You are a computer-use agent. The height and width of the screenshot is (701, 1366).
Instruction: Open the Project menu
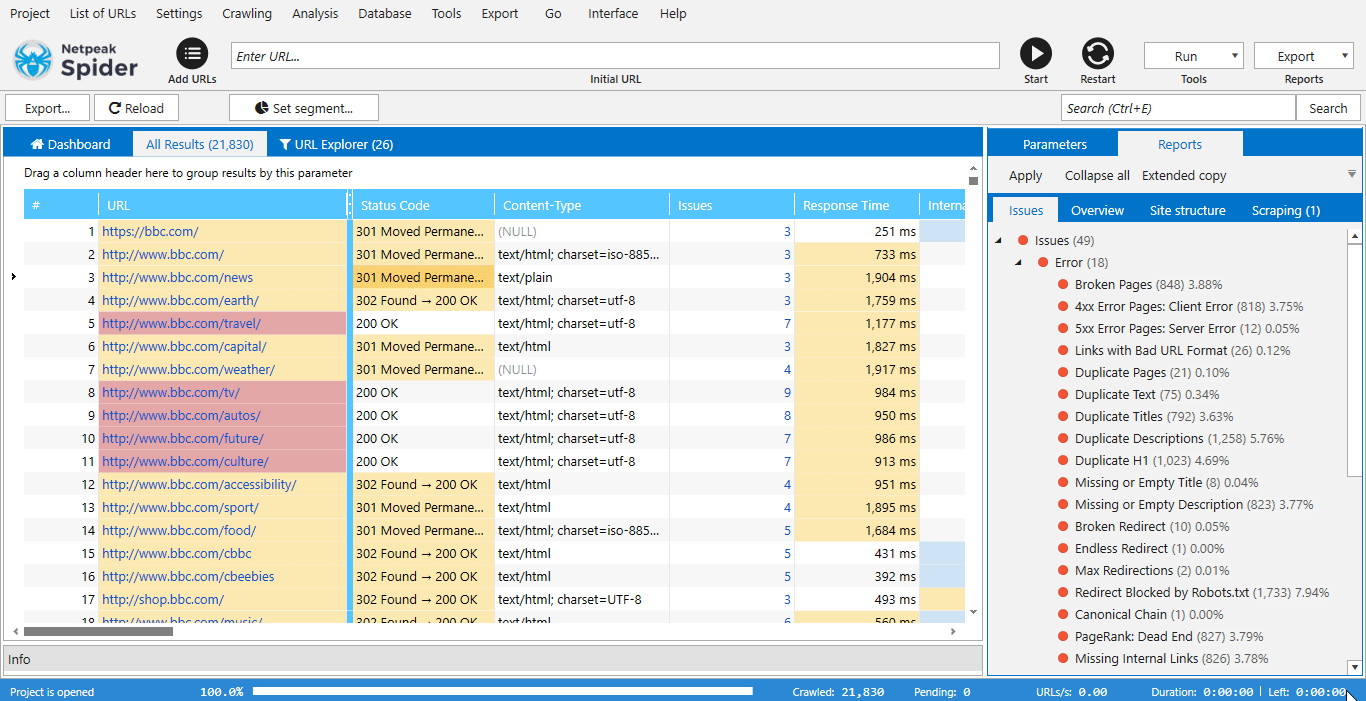coord(30,13)
